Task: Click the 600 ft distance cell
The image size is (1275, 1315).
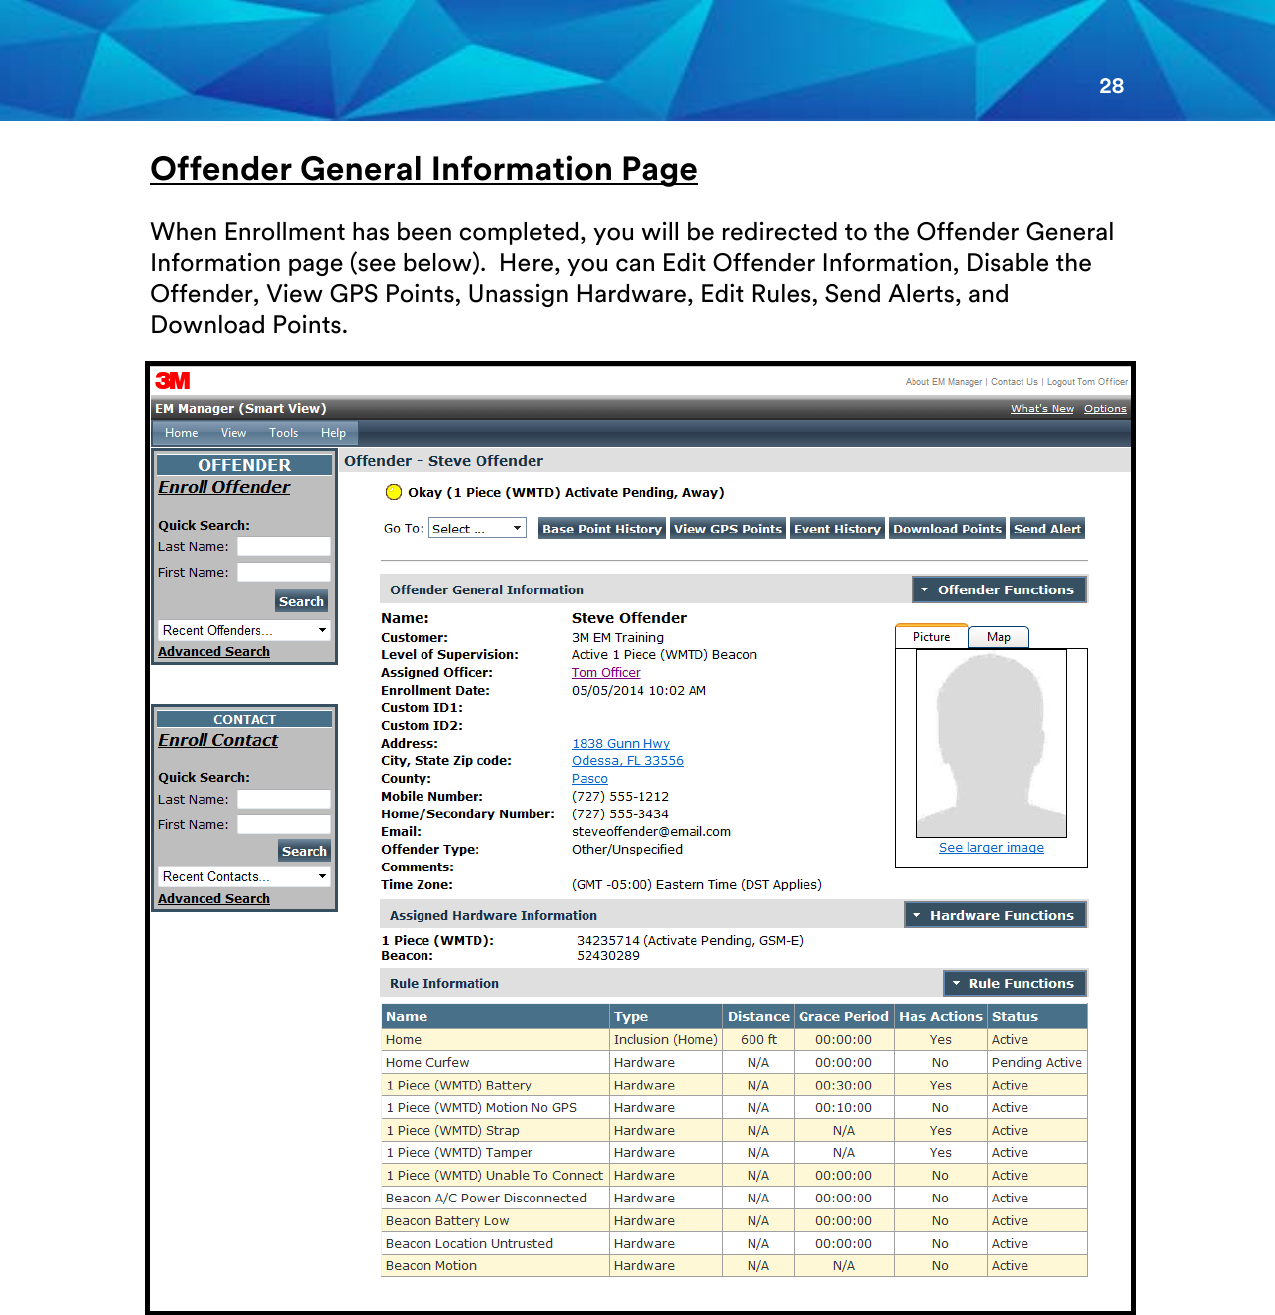Action: [x=758, y=1040]
